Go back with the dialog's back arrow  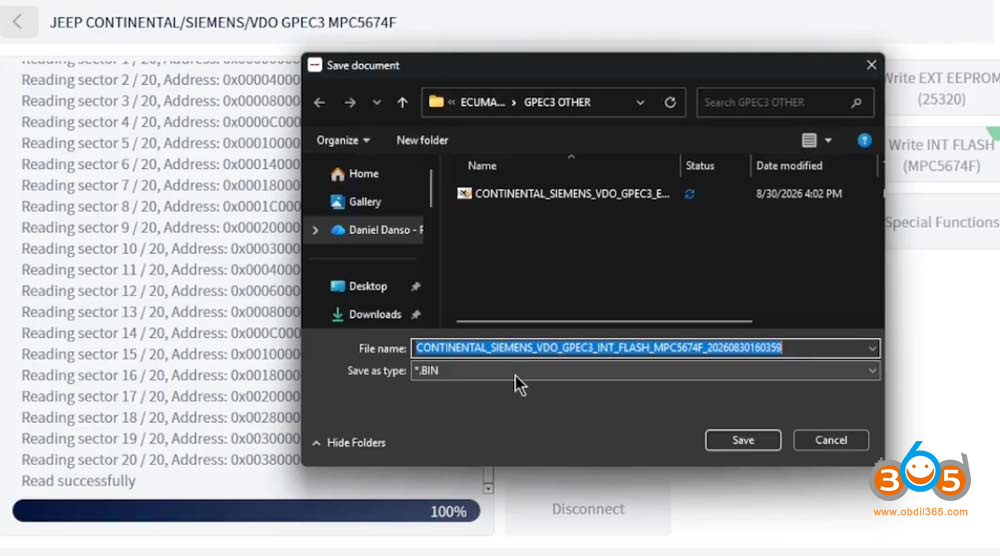pos(320,103)
